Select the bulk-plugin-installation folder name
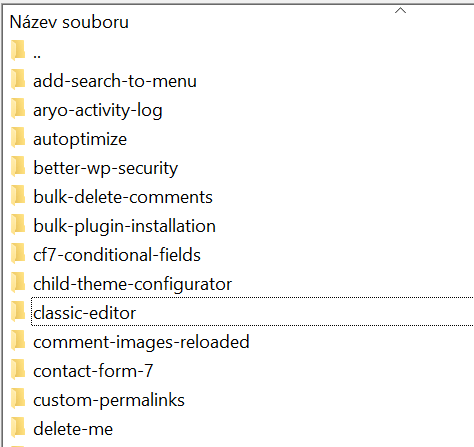 [124, 226]
